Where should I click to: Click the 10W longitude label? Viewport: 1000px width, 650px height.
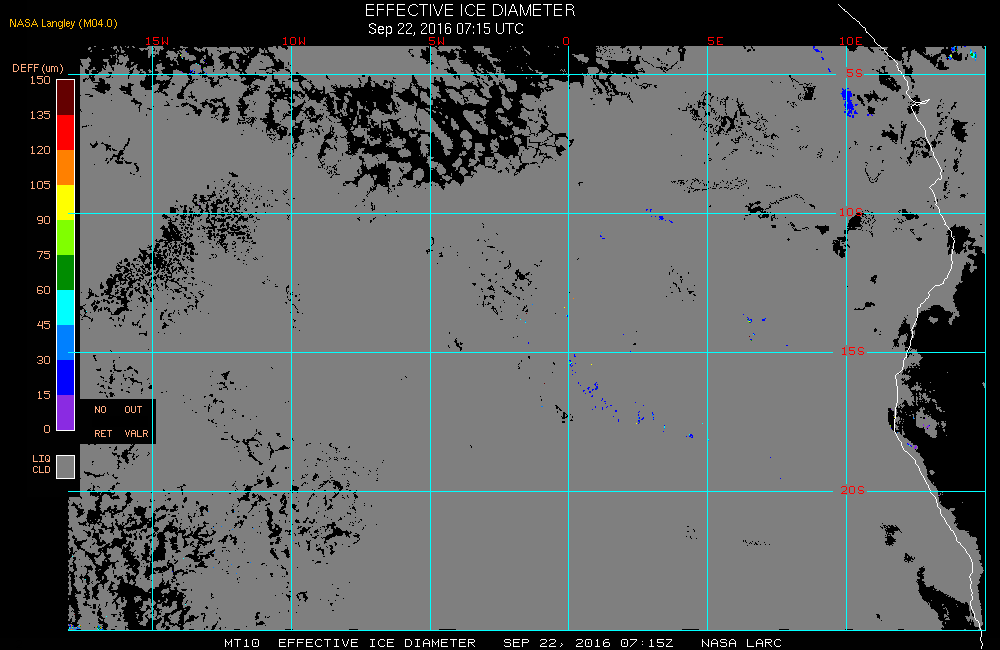[294, 41]
